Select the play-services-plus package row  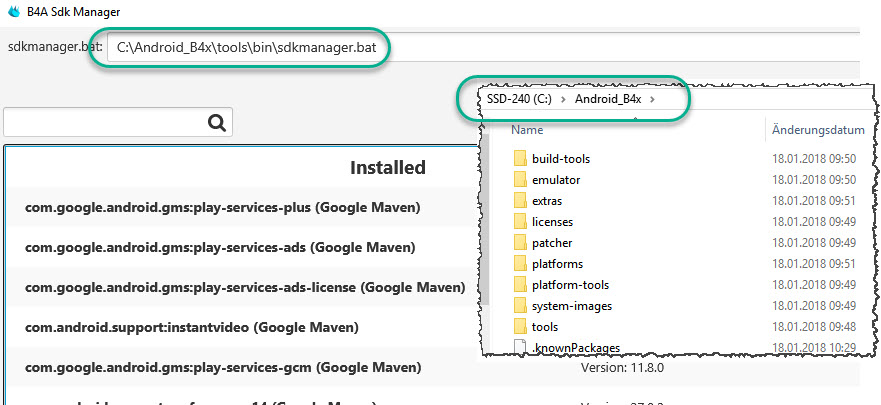244,207
